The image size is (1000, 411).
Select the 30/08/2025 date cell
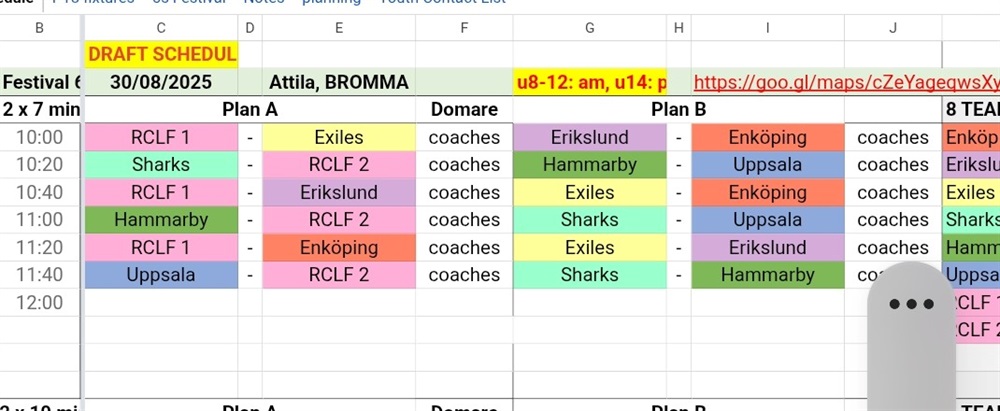(x=161, y=82)
